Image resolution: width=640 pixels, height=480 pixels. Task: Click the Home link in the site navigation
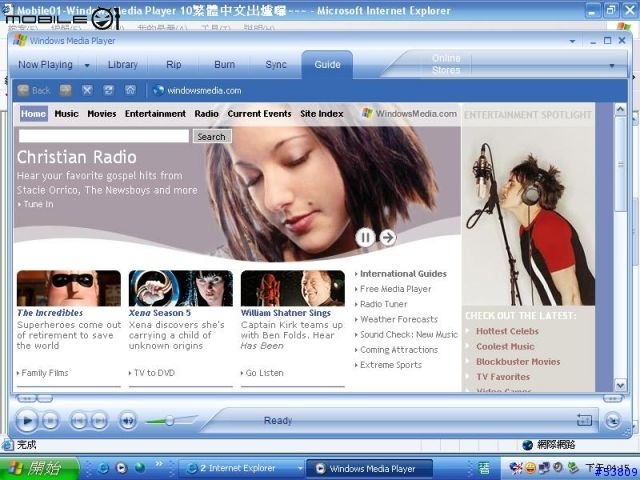click(33, 114)
